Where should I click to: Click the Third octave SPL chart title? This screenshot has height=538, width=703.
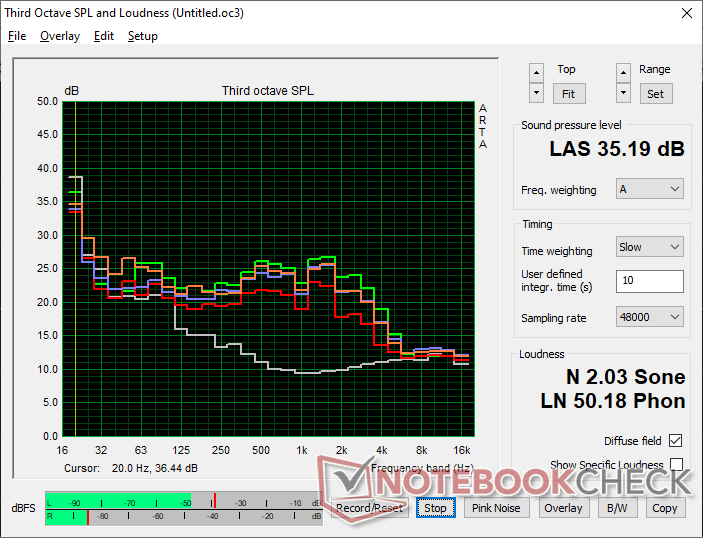click(x=268, y=91)
